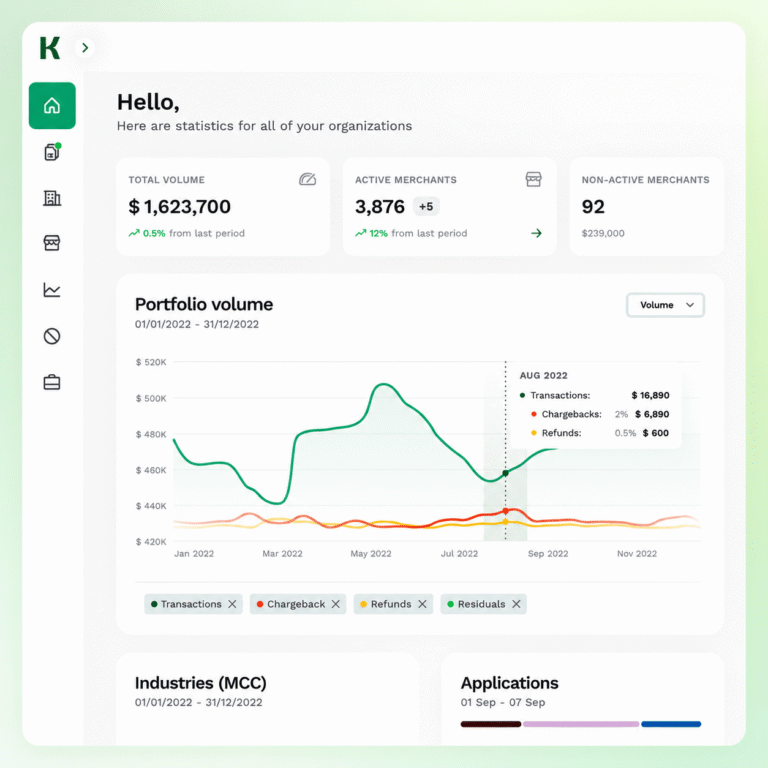The width and height of the screenshot is (768, 768).
Task: Click the Transactions $ 16,890 tooltip row
Action: (595, 395)
